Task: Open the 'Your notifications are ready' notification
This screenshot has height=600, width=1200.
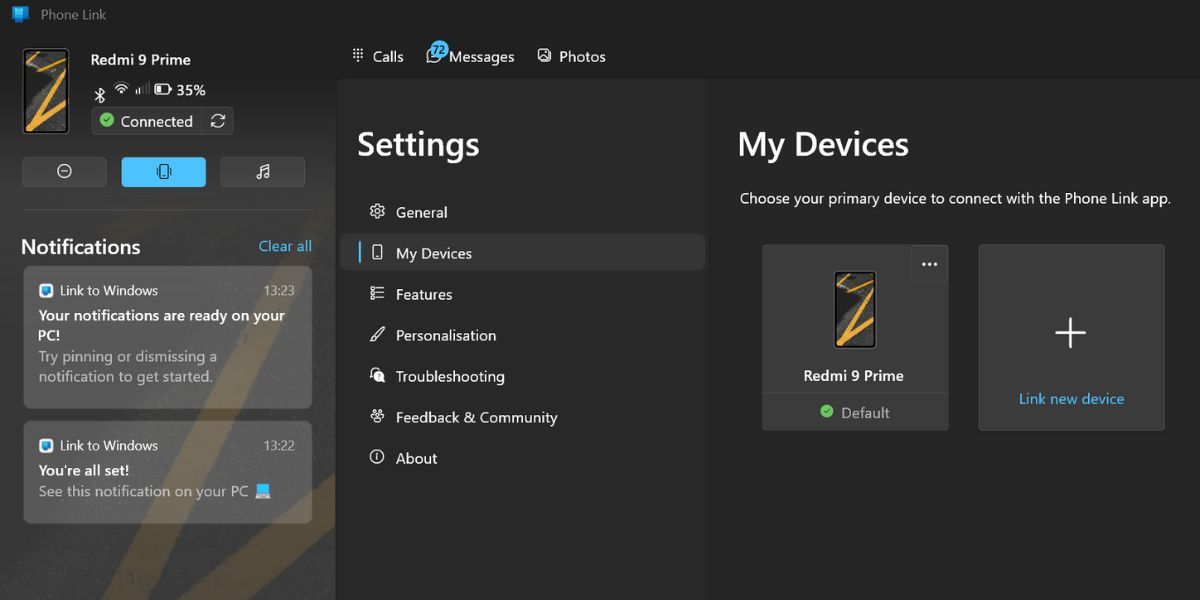Action: pos(167,336)
